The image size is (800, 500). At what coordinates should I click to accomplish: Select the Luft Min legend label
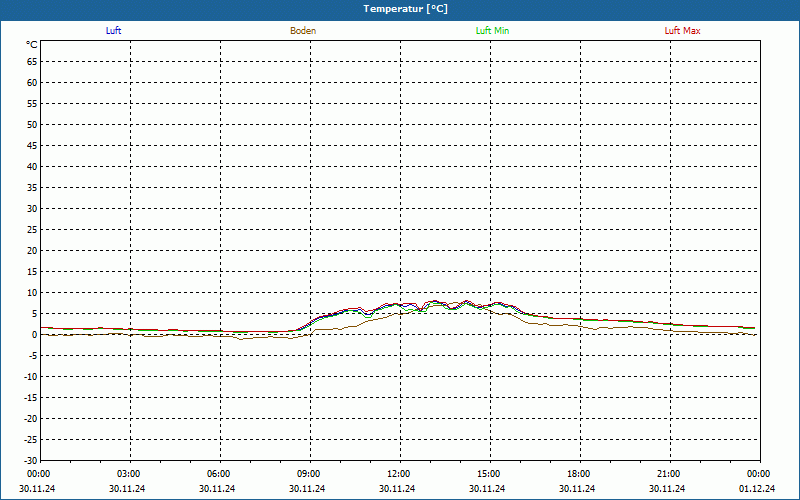click(492, 31)
